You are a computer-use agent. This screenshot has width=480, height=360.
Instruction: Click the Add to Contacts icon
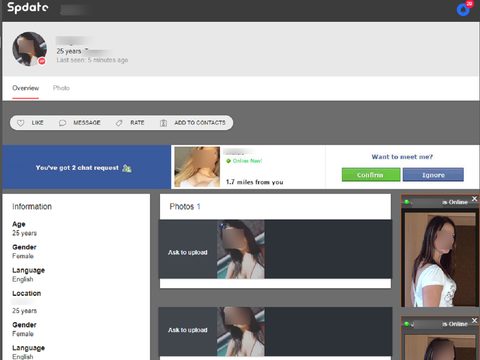[163, 123]
